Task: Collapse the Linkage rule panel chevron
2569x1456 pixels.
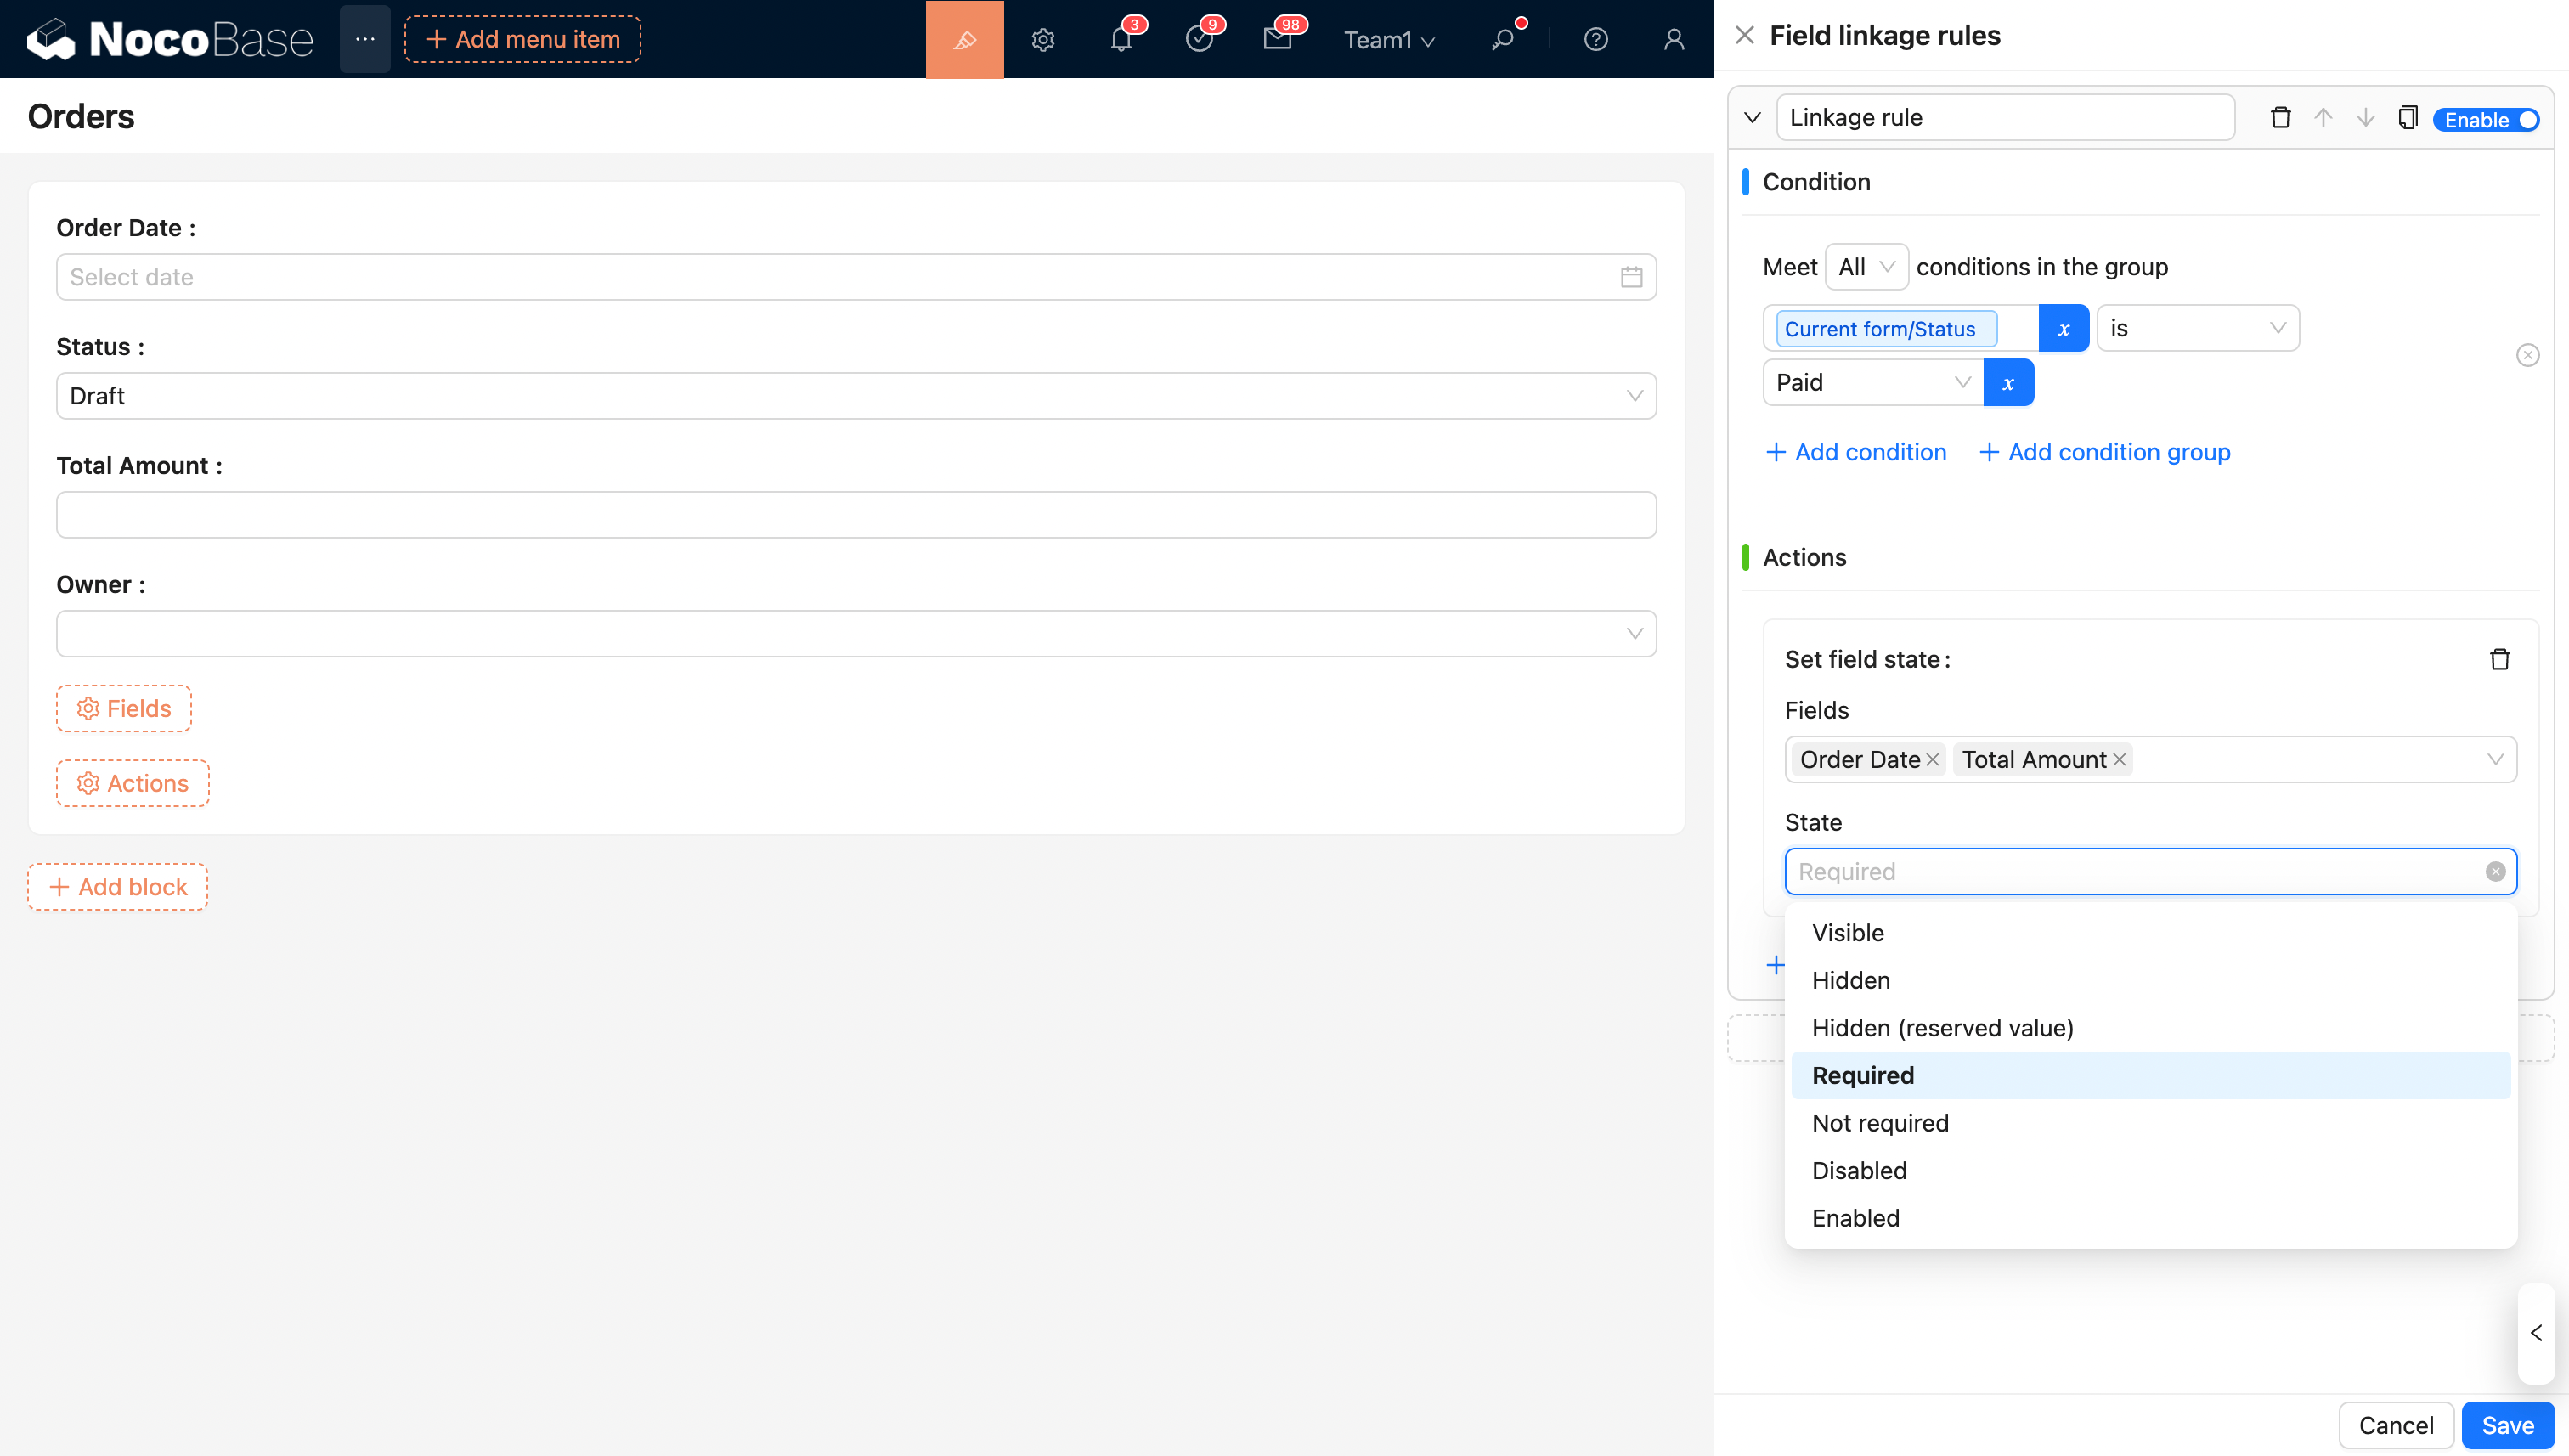Action: 1752,118
